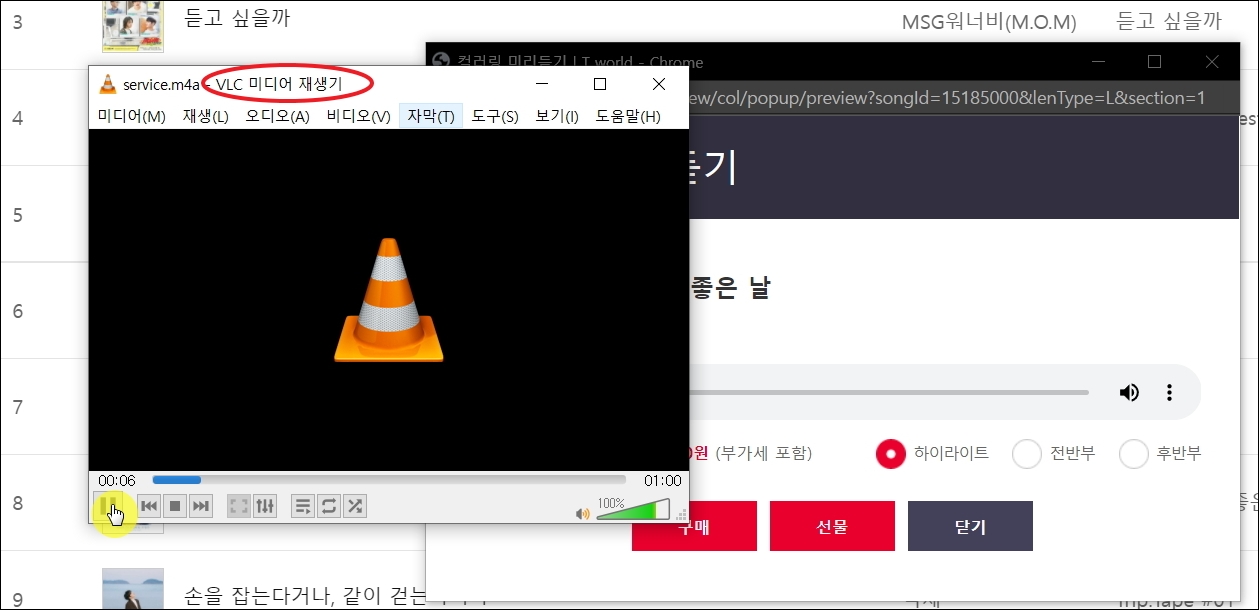
Task: Click song title 듣고 싶을까 in row 3
Action: pyautogui.click(x=238, y=18)
